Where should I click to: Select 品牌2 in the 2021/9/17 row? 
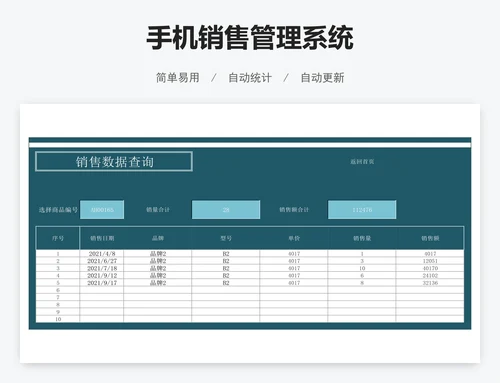[x=158, y=283]
